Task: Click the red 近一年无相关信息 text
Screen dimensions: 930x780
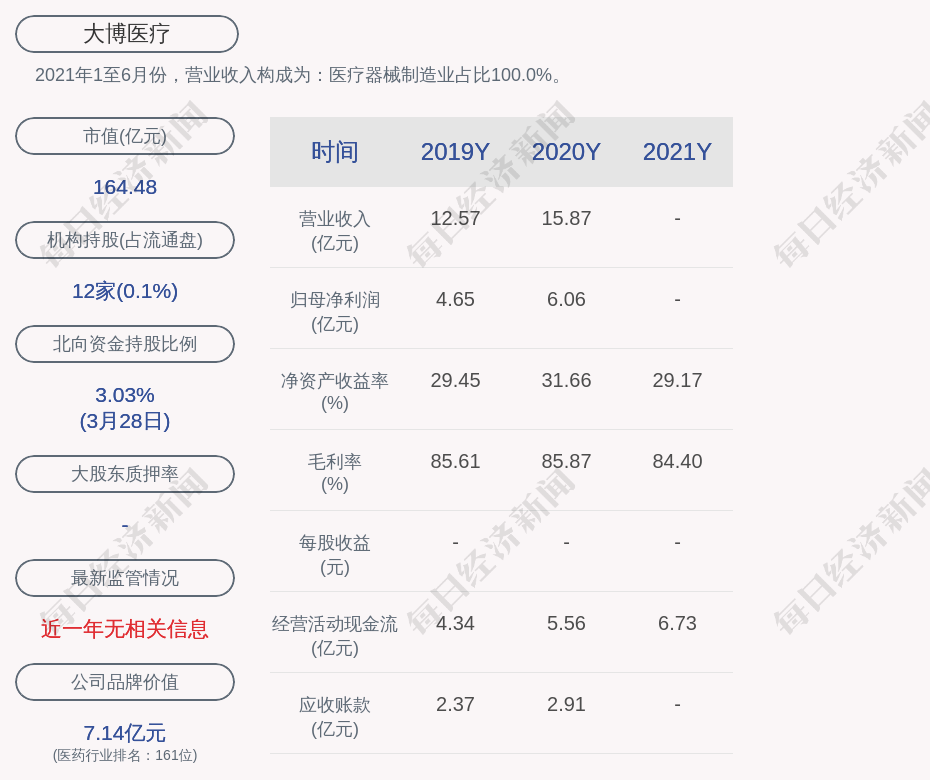Action: [125, 629]
